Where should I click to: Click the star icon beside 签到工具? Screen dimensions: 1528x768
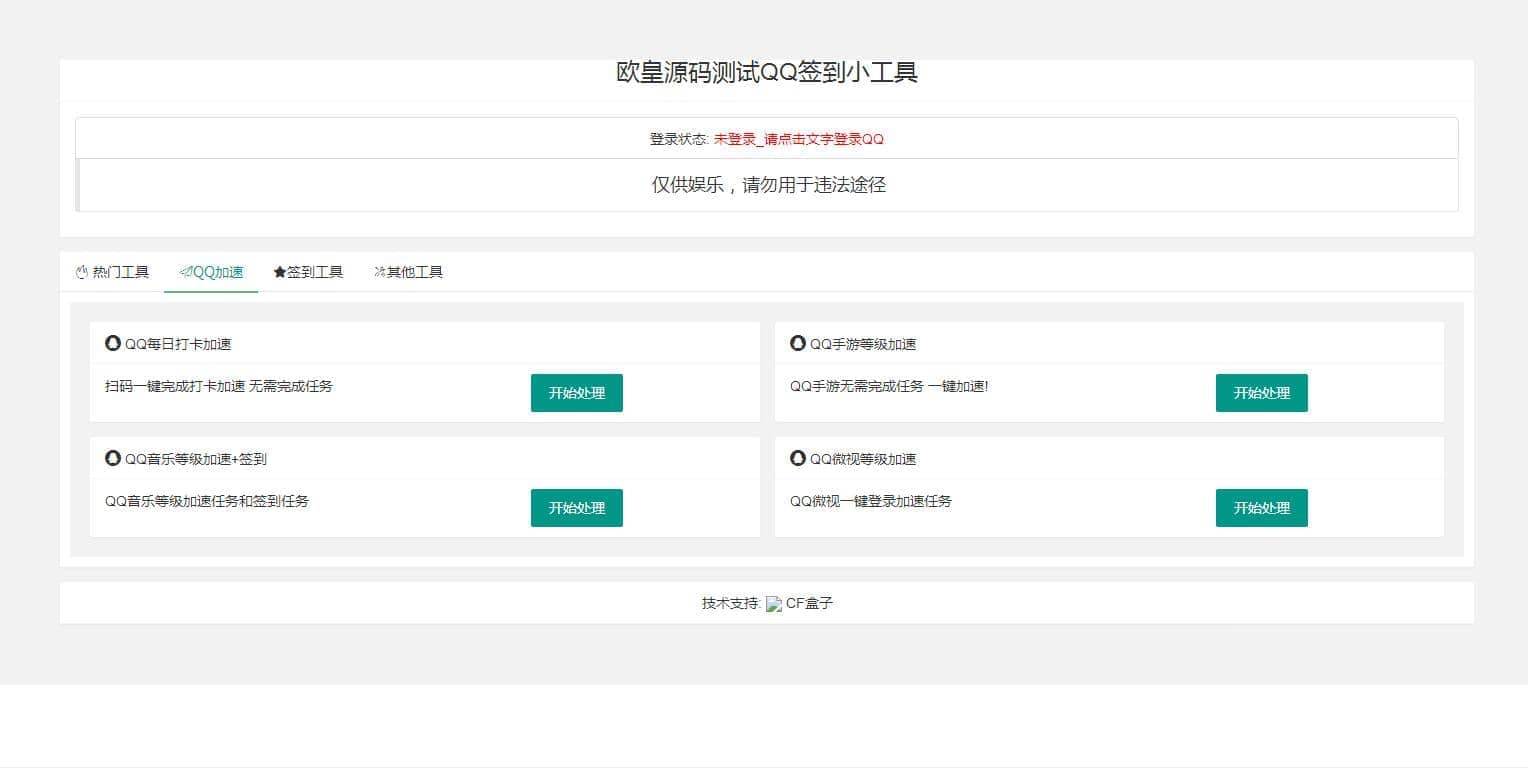279,272
